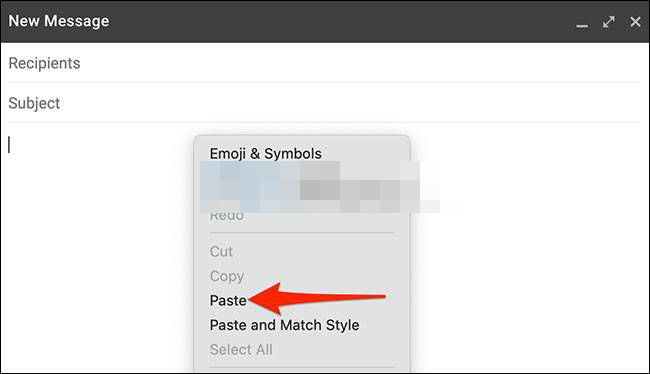This screenshot has height=374, width=650.
Task: Click the New Message title text
Action: 59,21
